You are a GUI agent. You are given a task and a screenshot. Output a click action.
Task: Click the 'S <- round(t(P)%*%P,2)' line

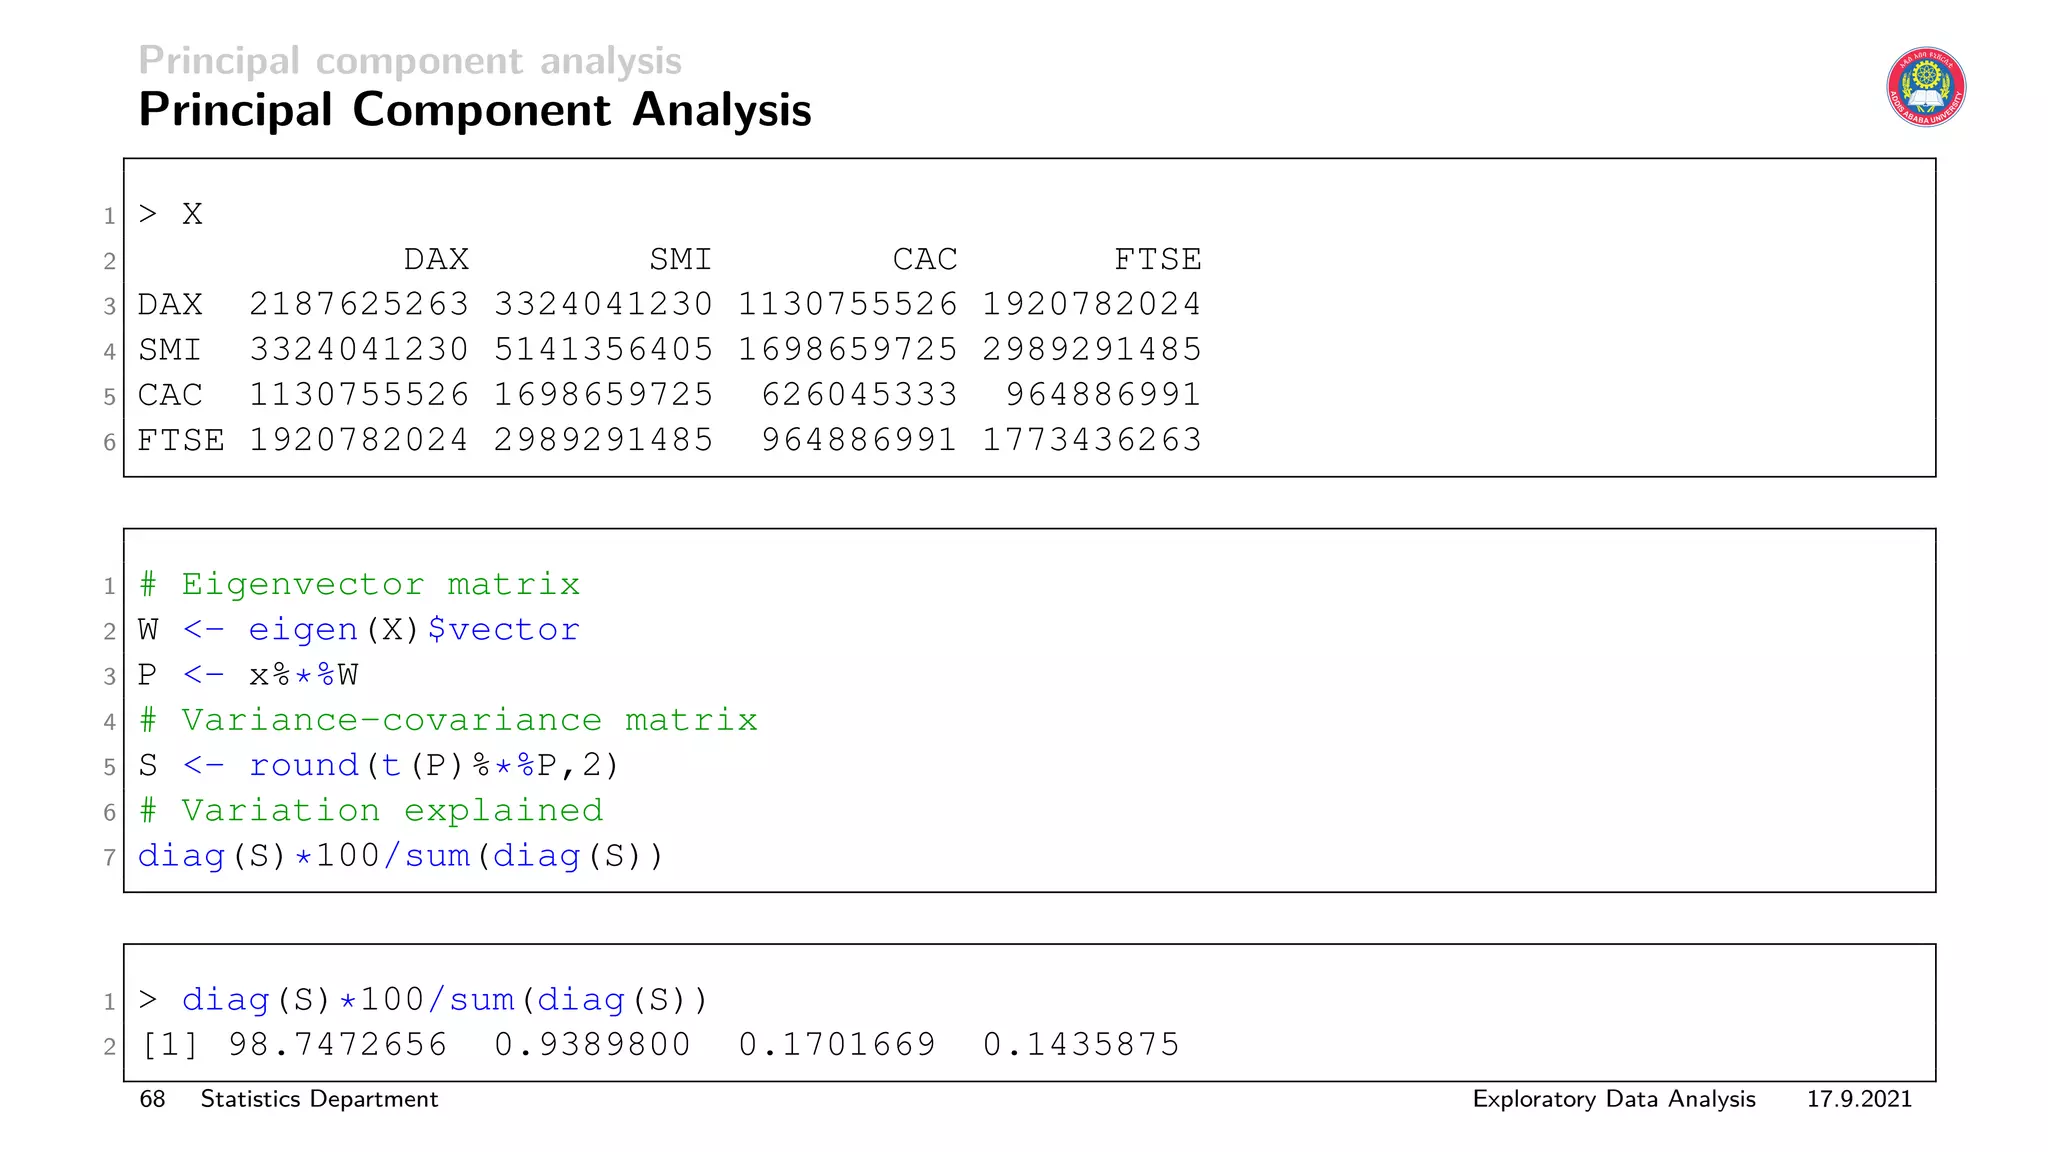[379, 766]
